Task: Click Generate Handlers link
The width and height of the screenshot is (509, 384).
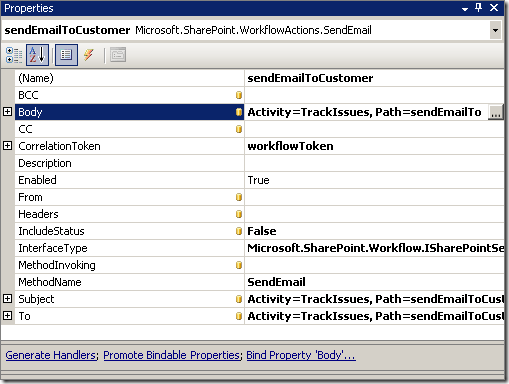Action: 51,355
